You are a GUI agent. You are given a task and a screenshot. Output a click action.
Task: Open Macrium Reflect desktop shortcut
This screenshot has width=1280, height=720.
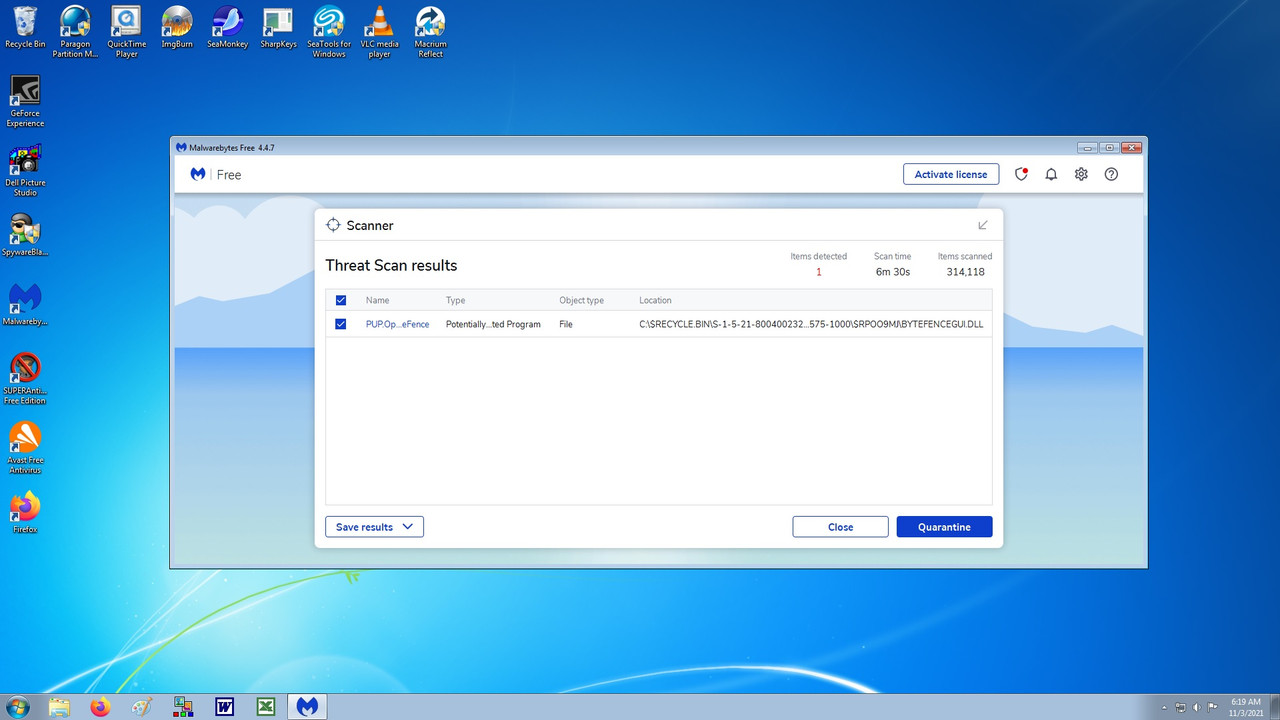tap(430, 32)
